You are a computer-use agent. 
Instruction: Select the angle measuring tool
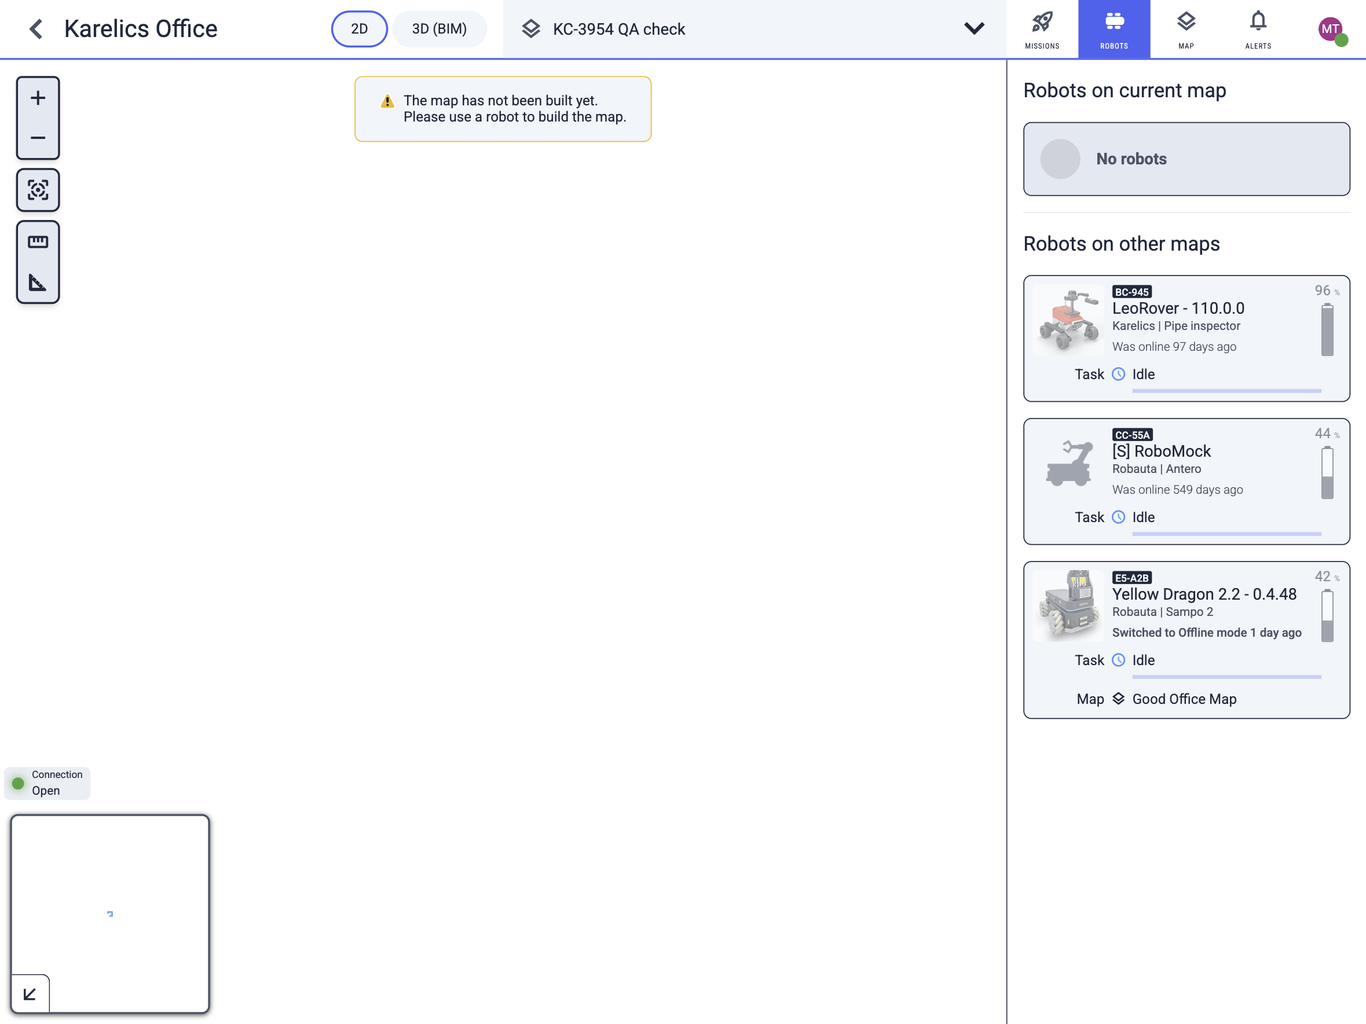point(38,283)
